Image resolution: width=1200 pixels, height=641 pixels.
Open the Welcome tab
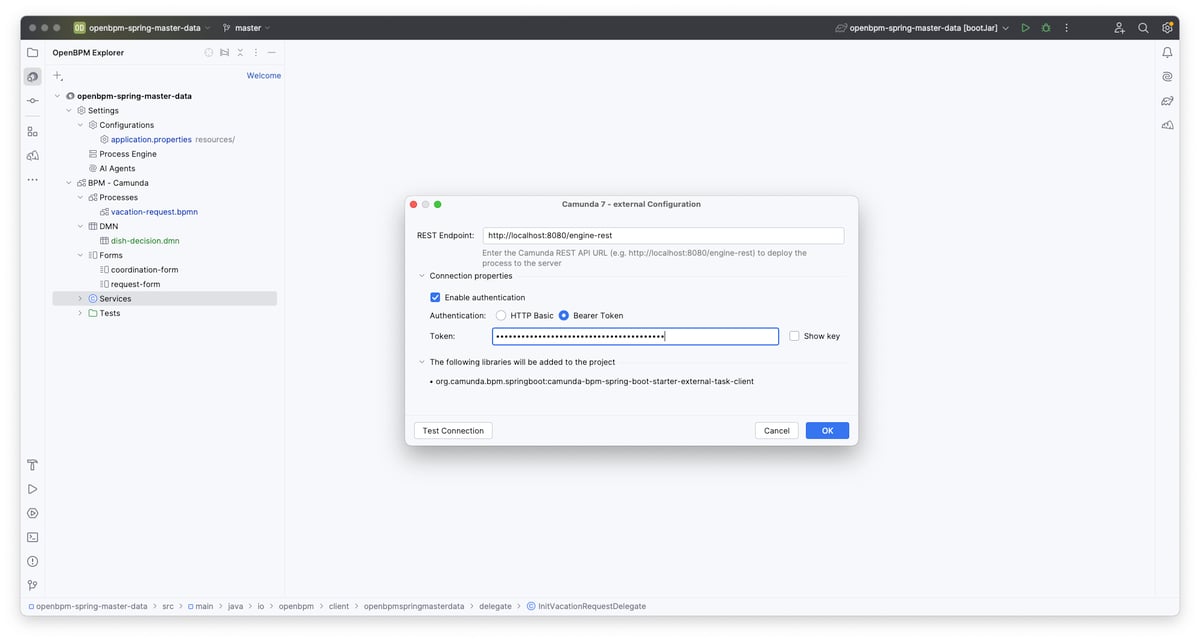tap(263, 76)
